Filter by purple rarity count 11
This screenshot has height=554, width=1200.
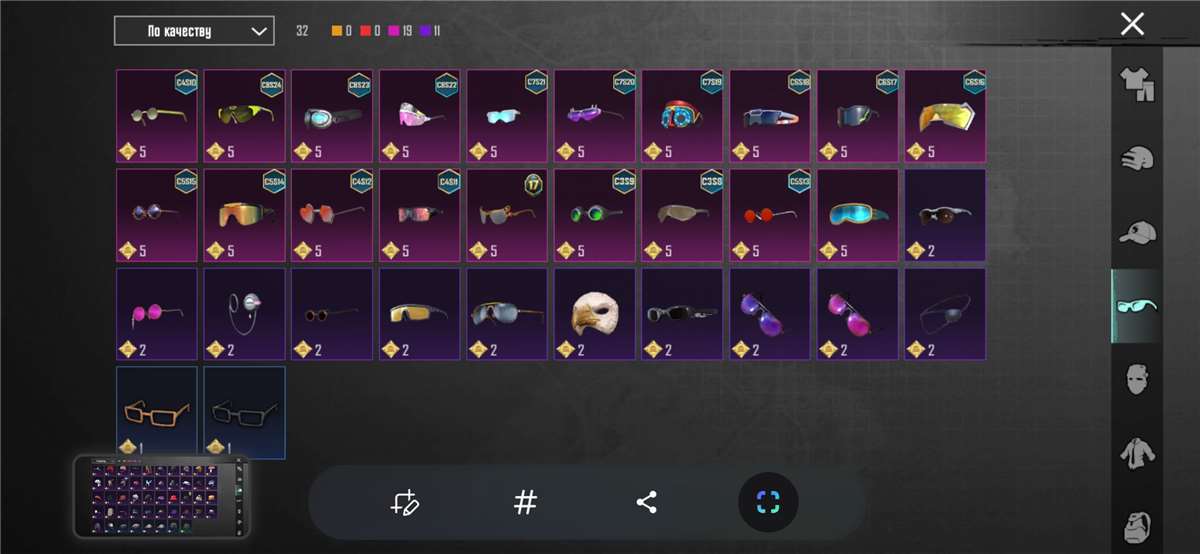pos(431,31)
